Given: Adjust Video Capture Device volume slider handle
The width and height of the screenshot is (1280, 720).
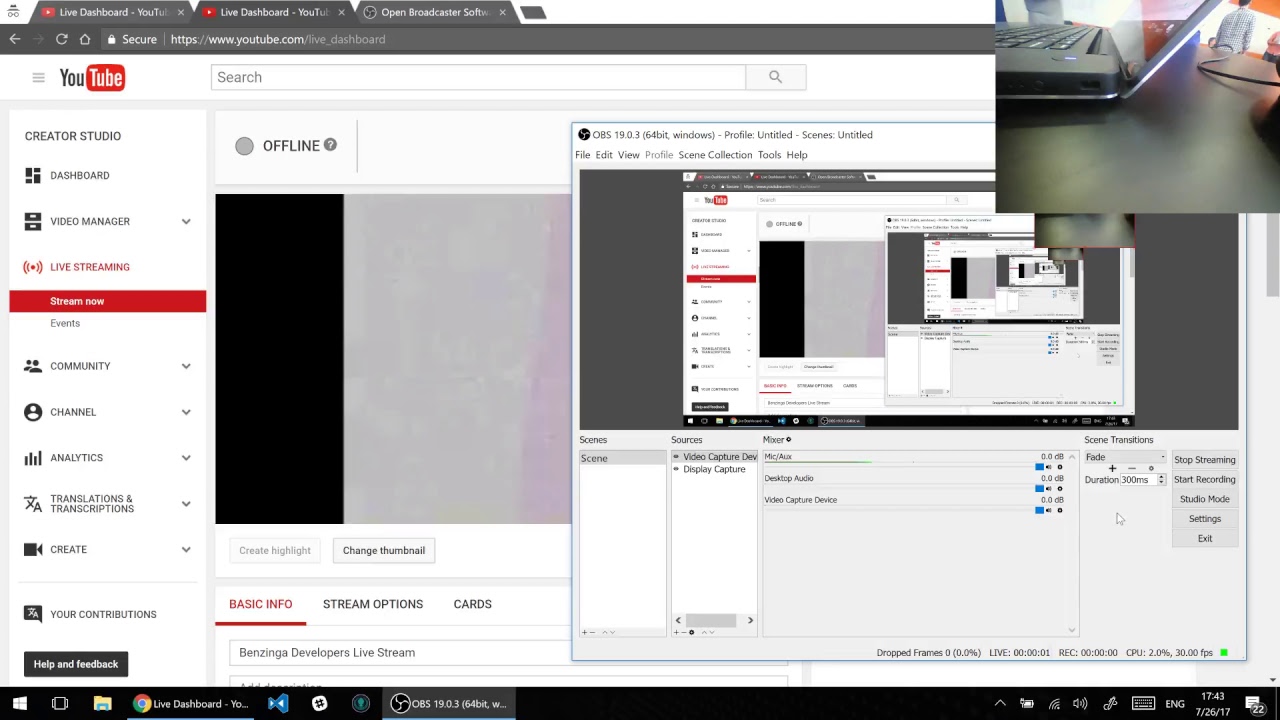Looking at the screenshot, I should (x=1039, y=510).
